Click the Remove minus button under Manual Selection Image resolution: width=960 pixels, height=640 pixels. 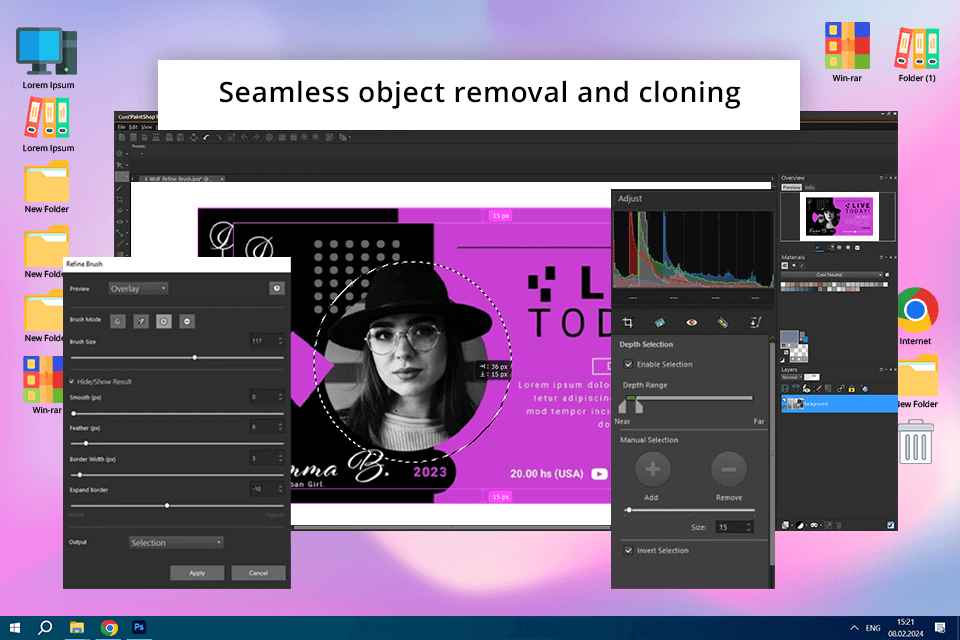tap(729, 469)
